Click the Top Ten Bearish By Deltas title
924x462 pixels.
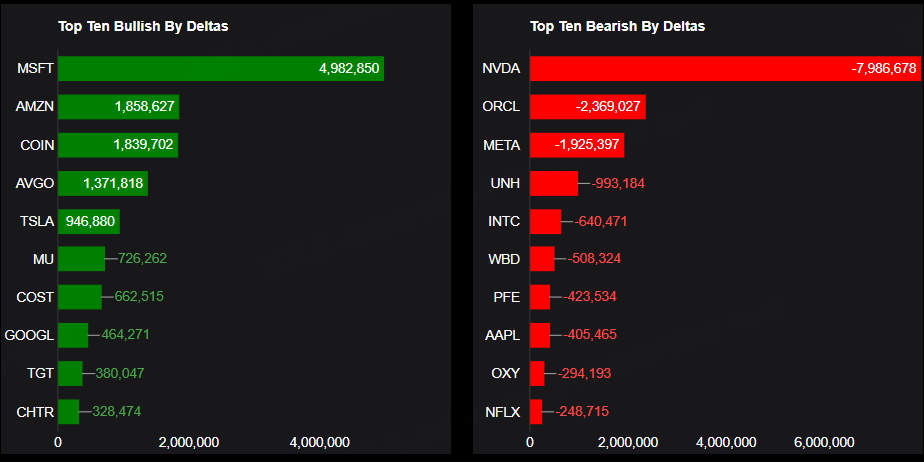[x=617, y=26]
